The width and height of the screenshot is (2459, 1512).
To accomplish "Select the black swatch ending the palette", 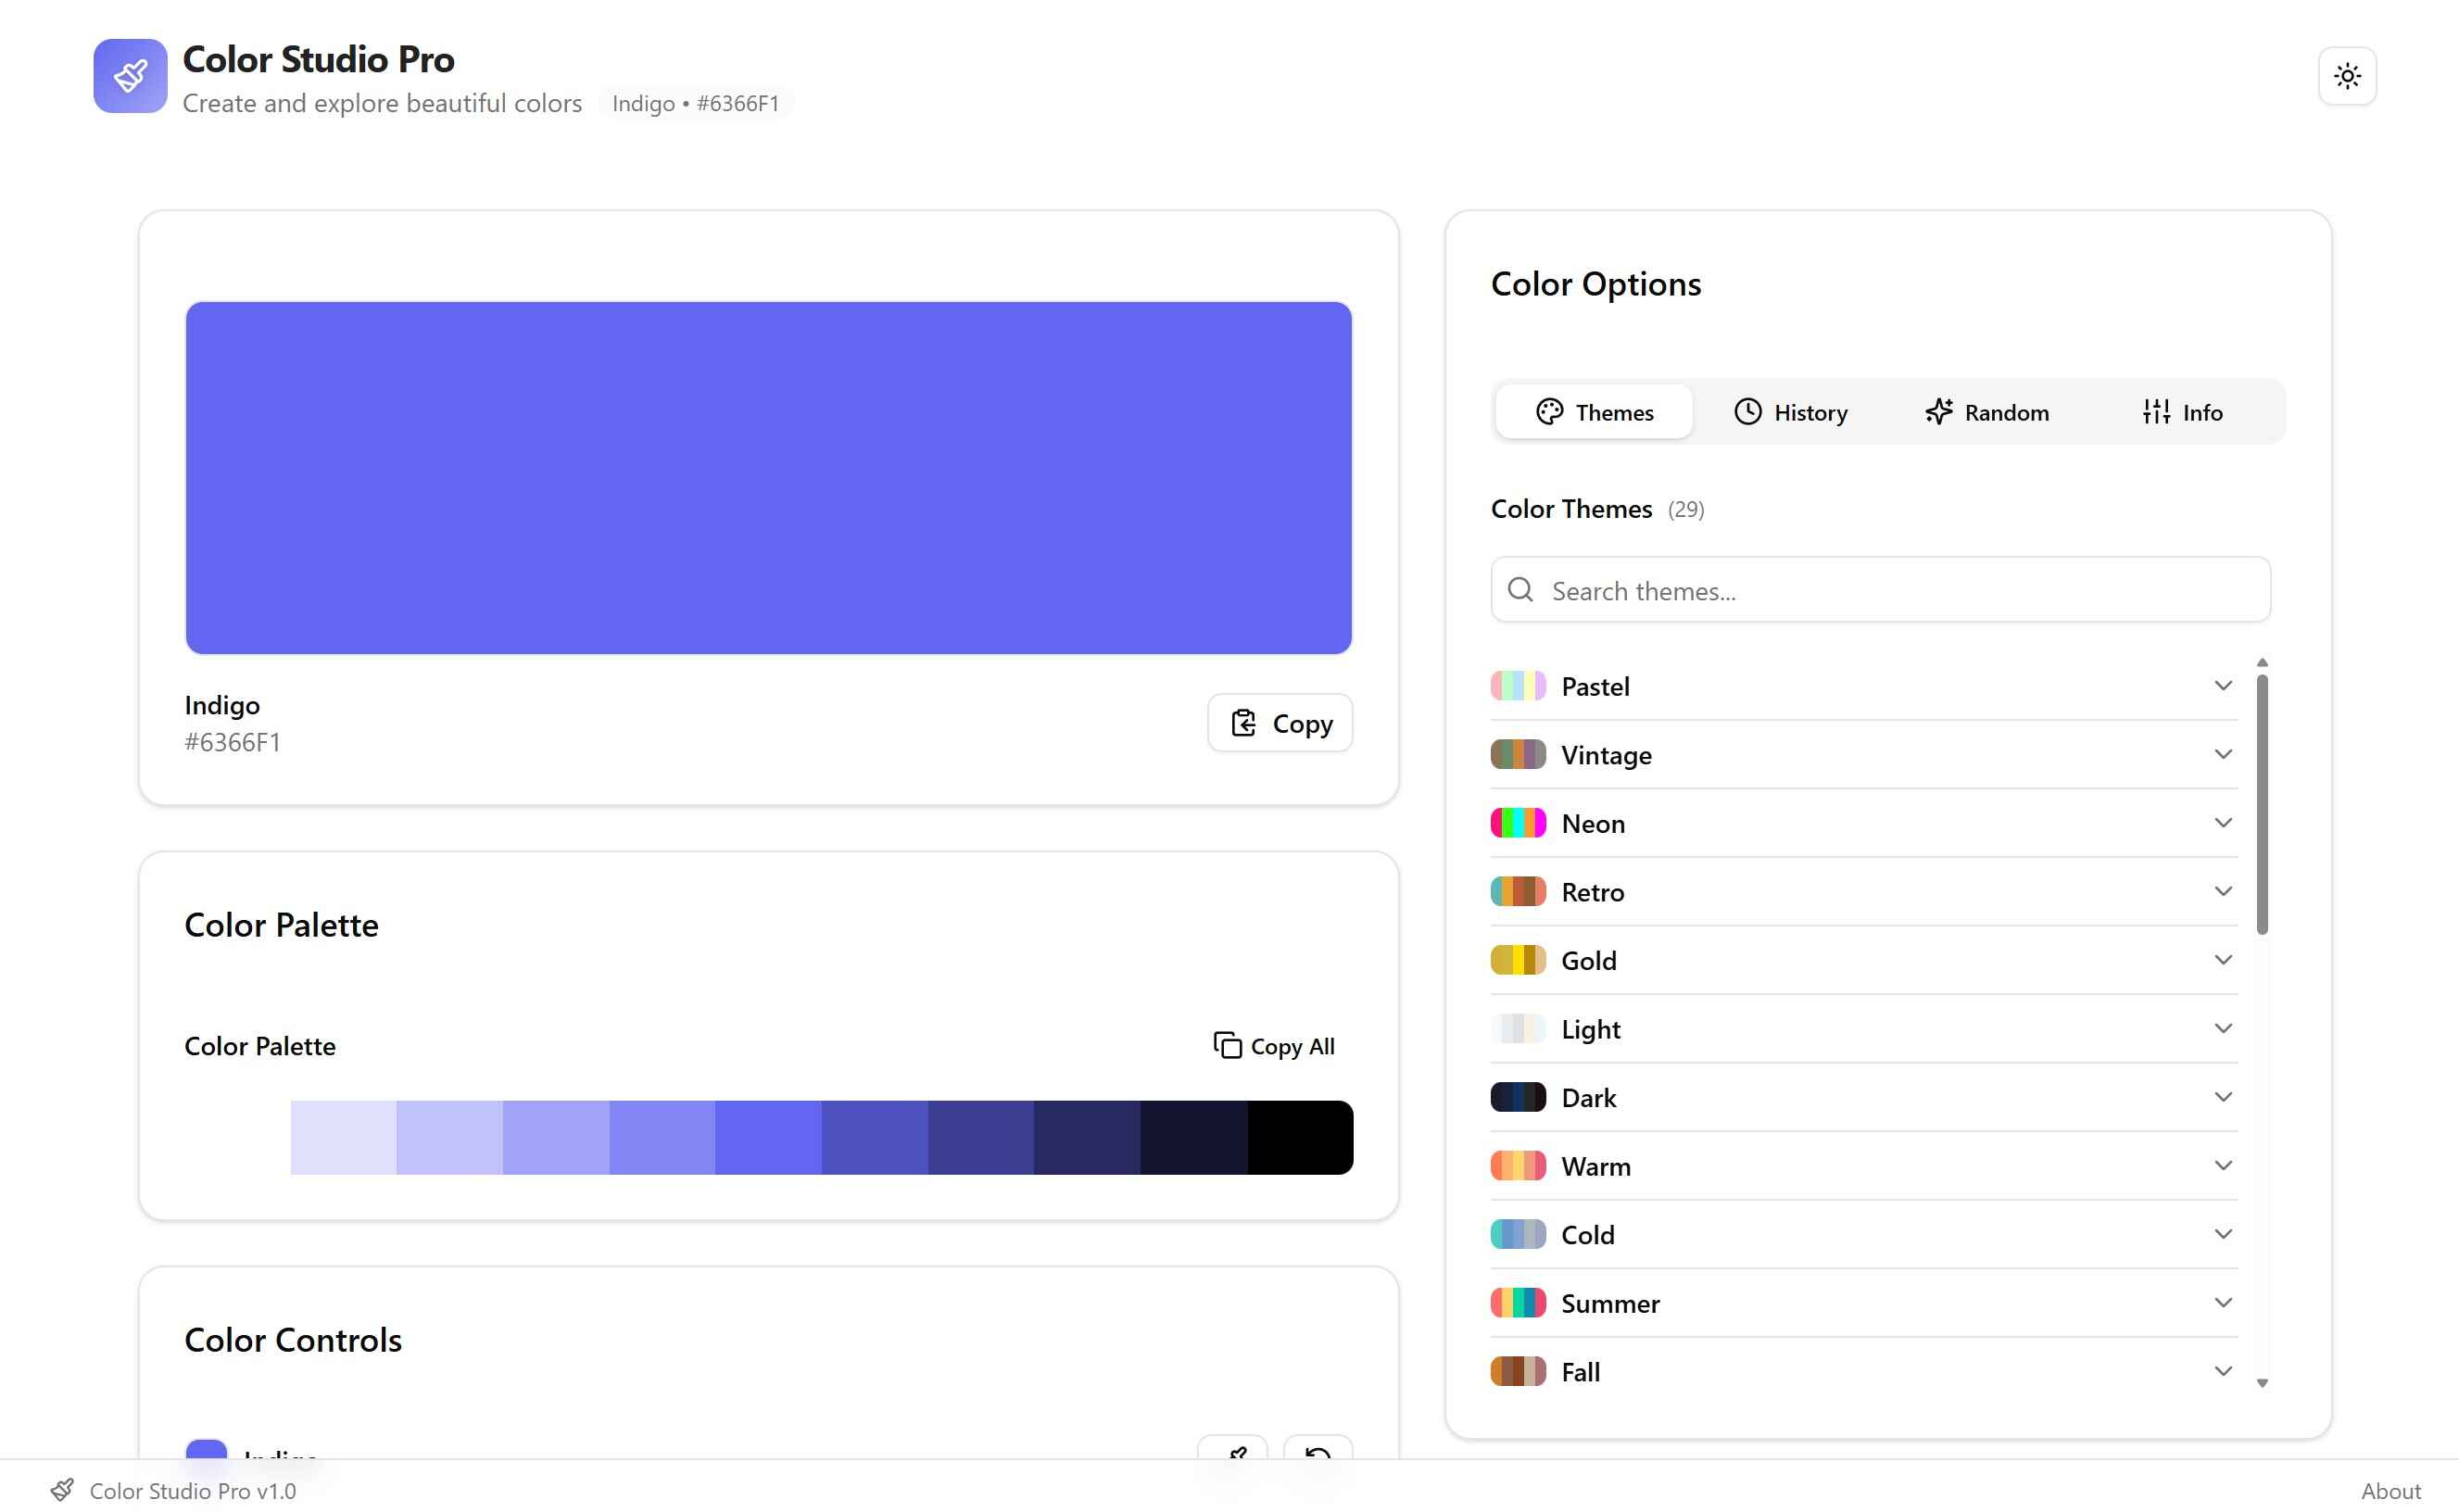I will pos(1300,1138).
